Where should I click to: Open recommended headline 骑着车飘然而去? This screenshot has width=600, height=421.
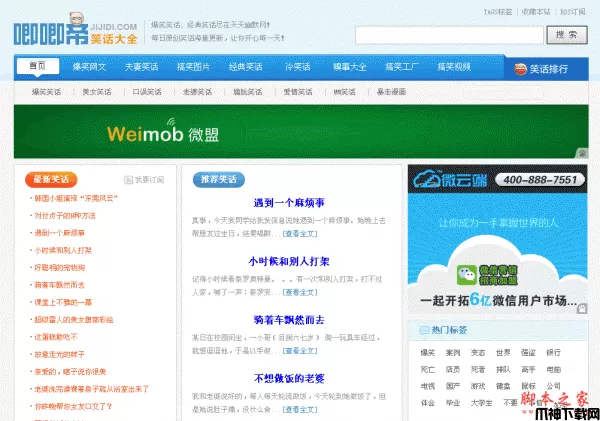coord(289,320)
